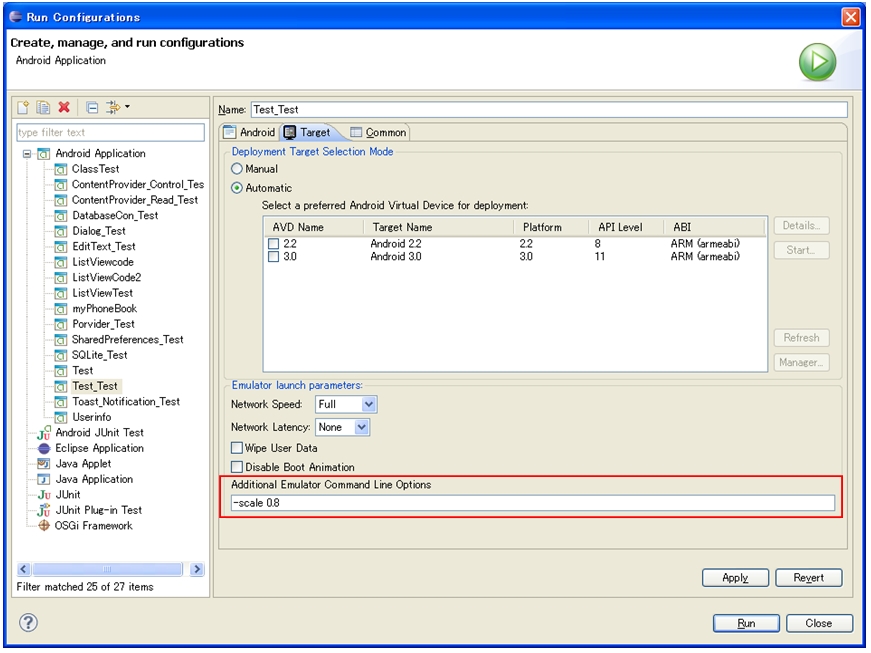The width and height of the screenshot is (871, 653).
Task: Switch to the Common tab
Action: [x=378, y=132]
